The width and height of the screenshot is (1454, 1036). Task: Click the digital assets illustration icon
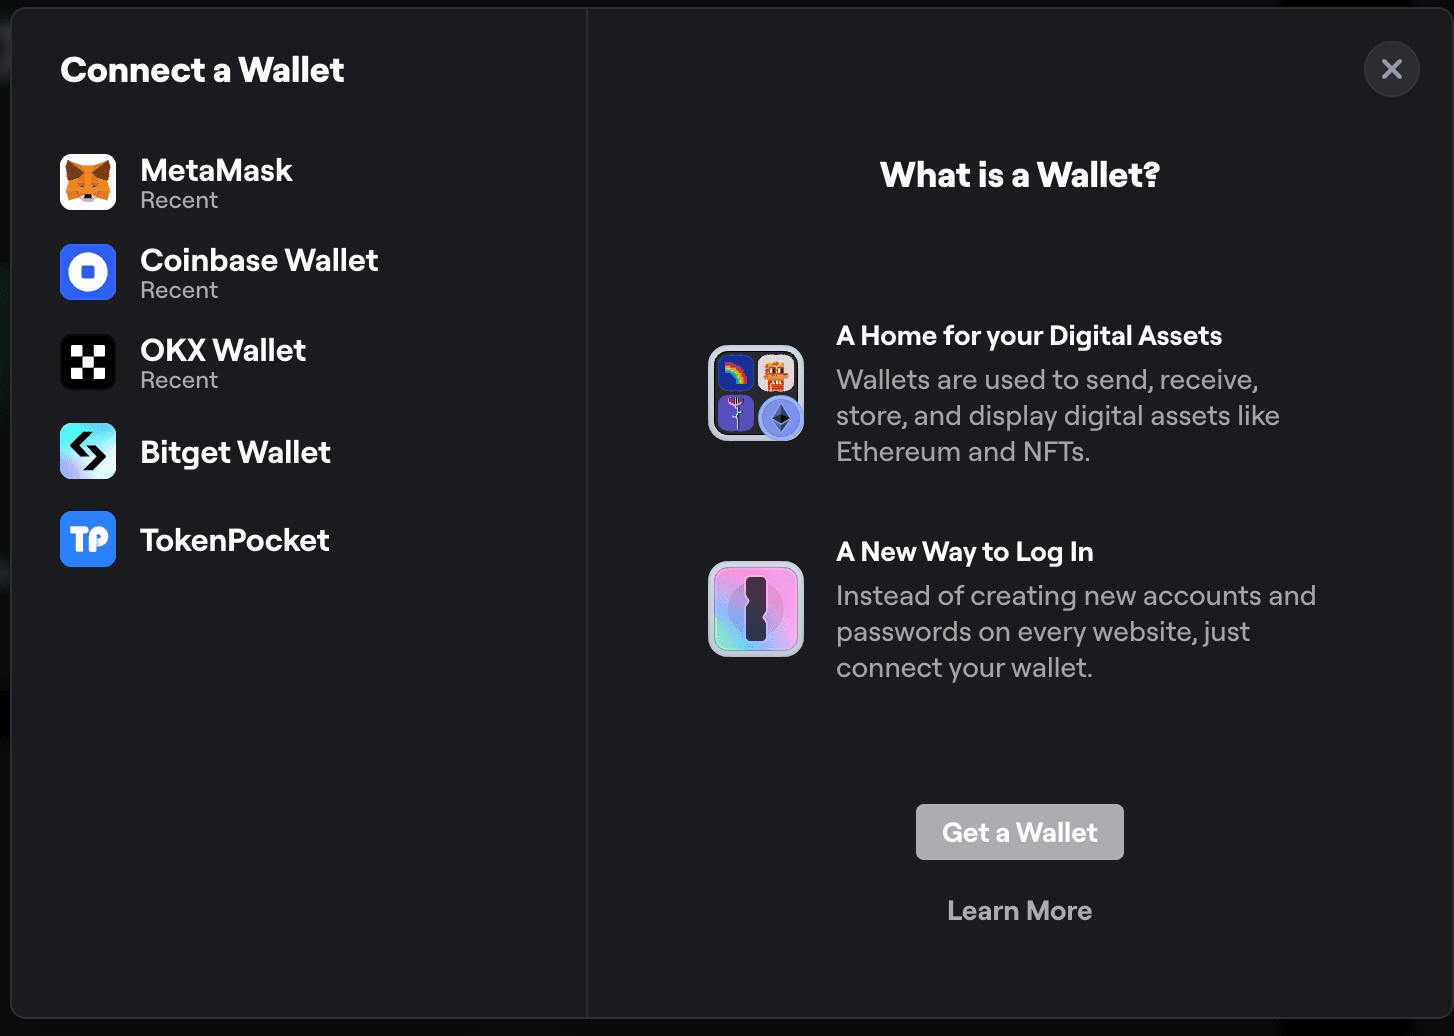[x=755, y=393]
